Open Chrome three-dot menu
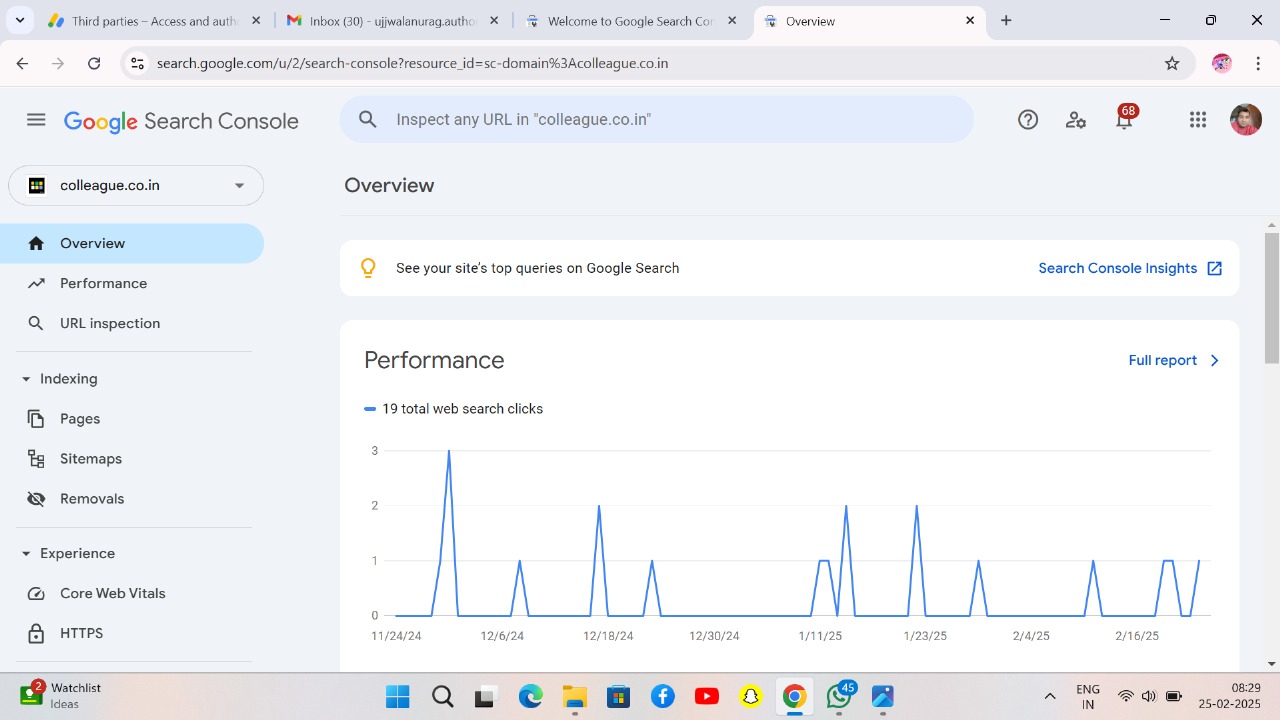Screen dimensions: 1280x720 [x=1257, y=63]
